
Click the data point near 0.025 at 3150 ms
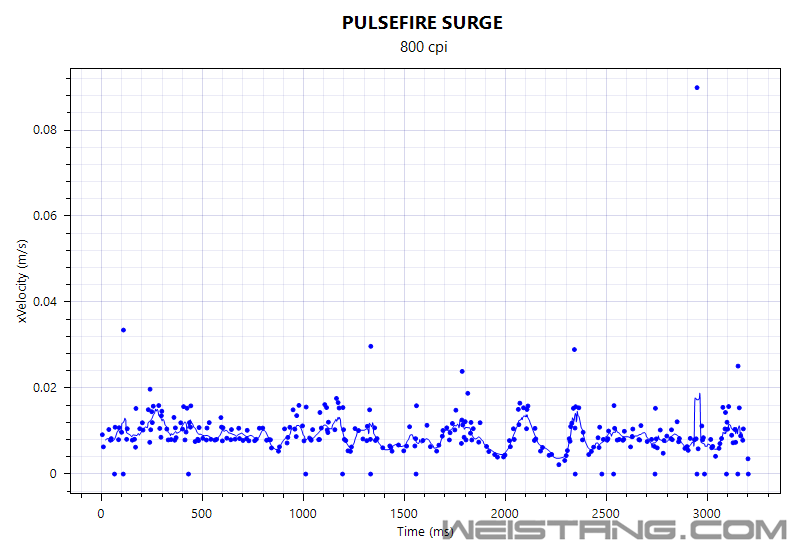(x=738, y=366)
